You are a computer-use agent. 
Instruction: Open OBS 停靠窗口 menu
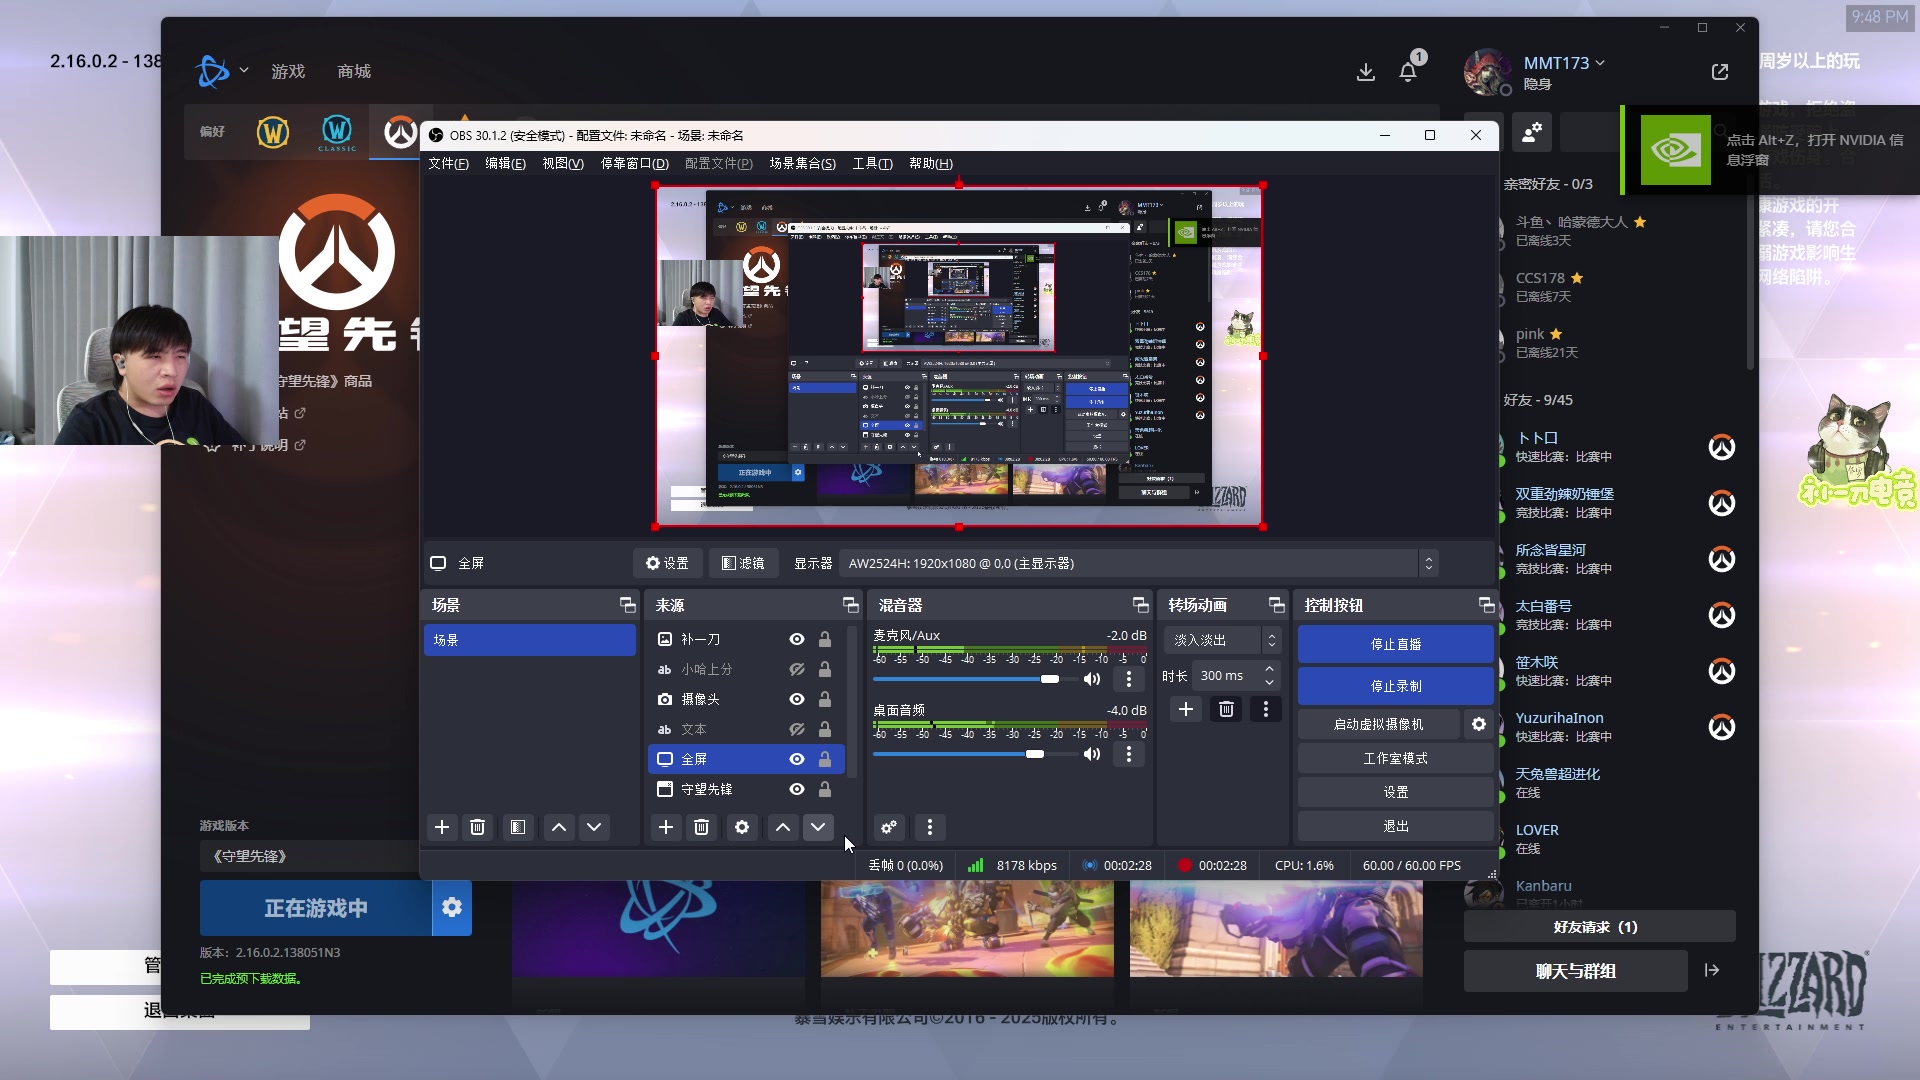pos(634,164)
